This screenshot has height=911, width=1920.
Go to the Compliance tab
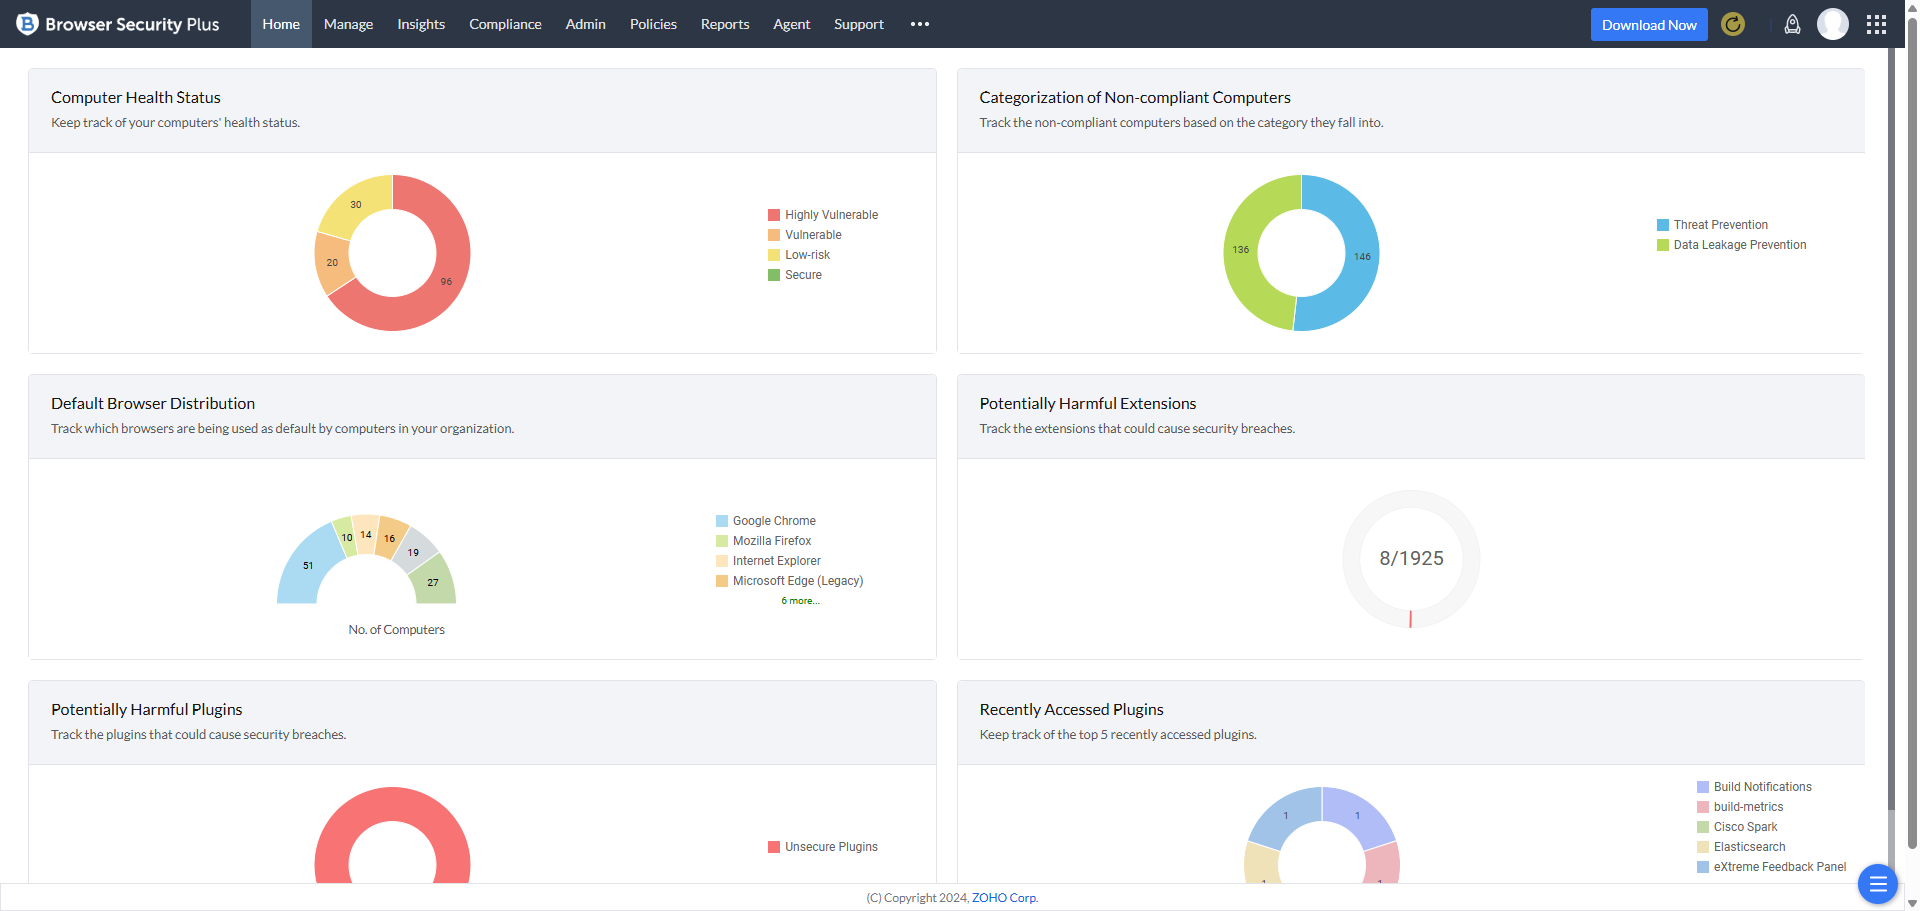pos(505,24)
